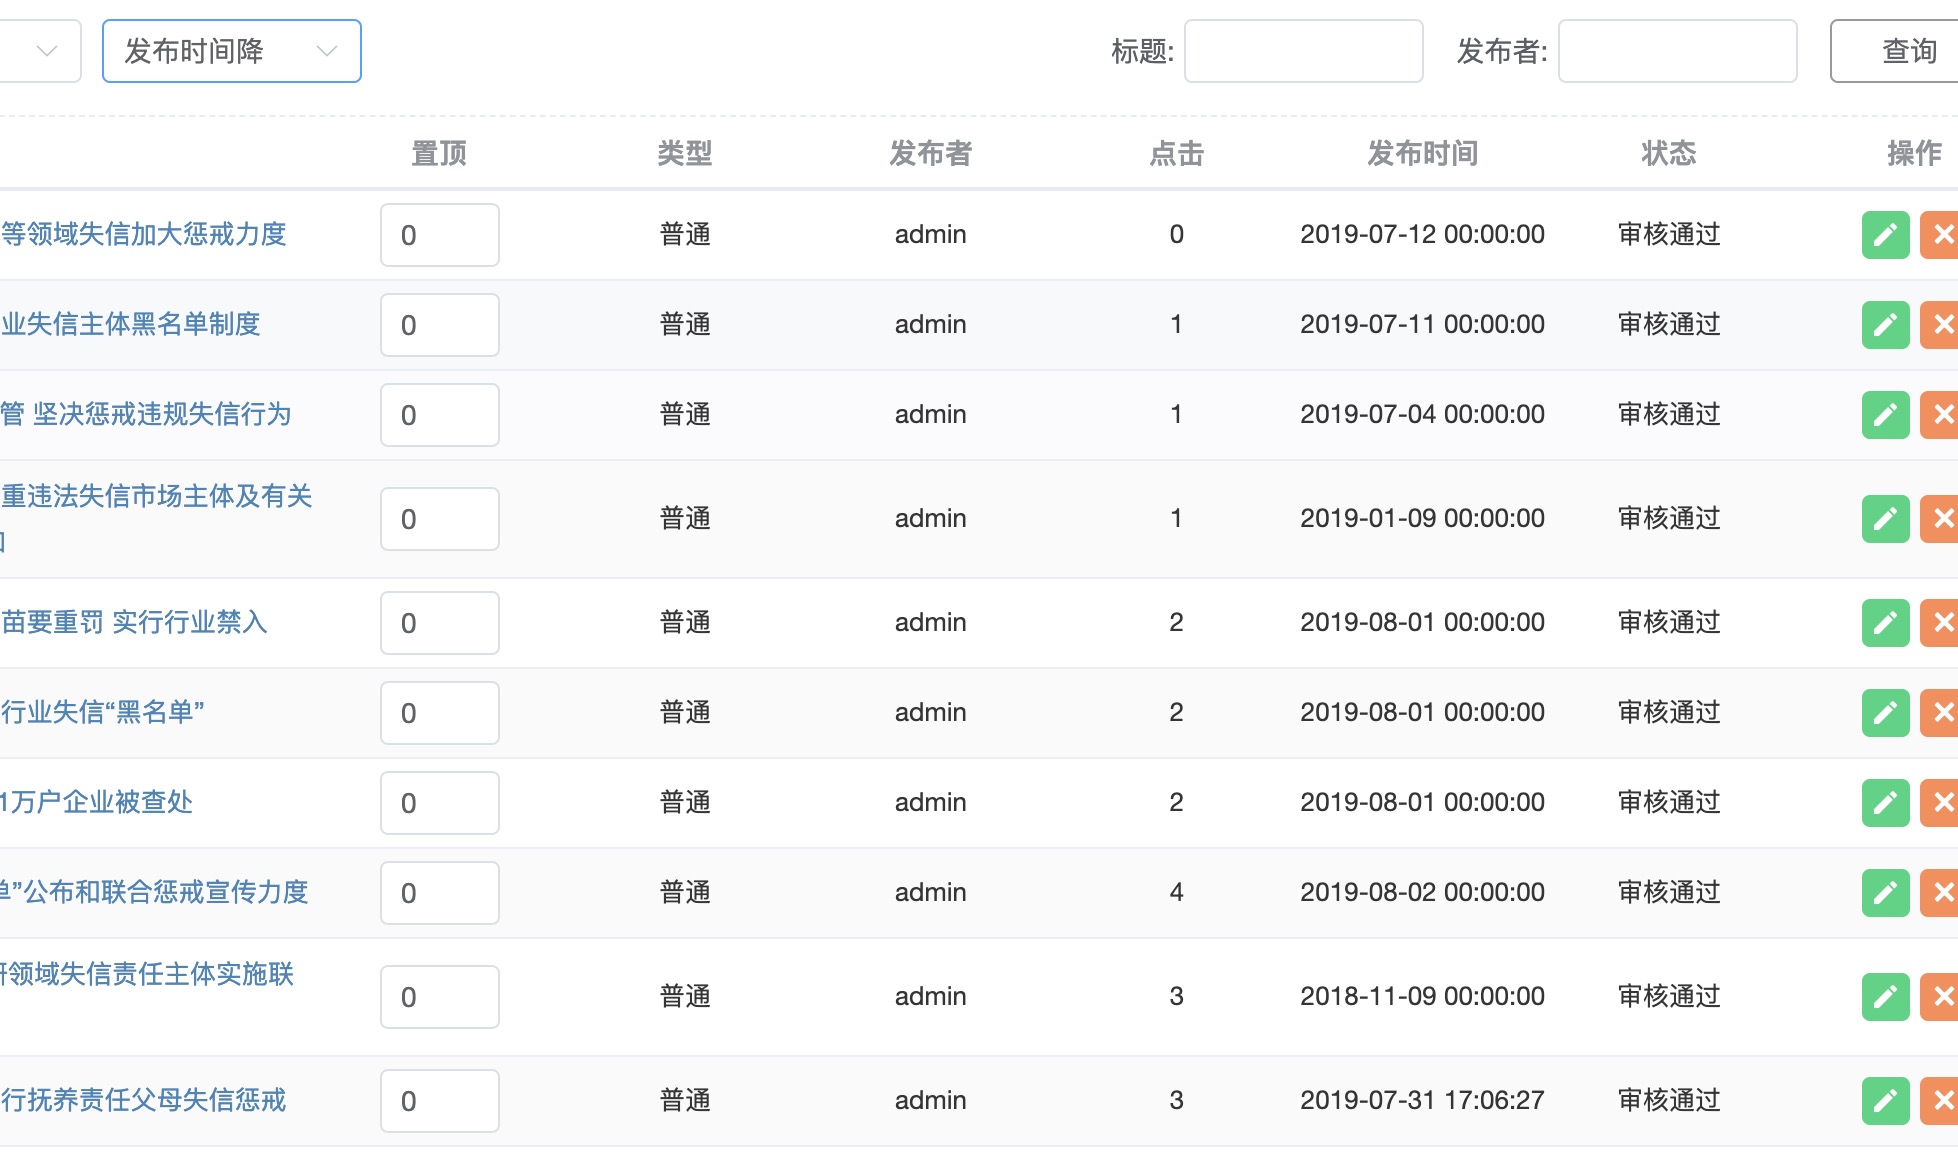Click 置顶 input for 2019-07-31 row

pyautogui.click(x=439, y=1101)
